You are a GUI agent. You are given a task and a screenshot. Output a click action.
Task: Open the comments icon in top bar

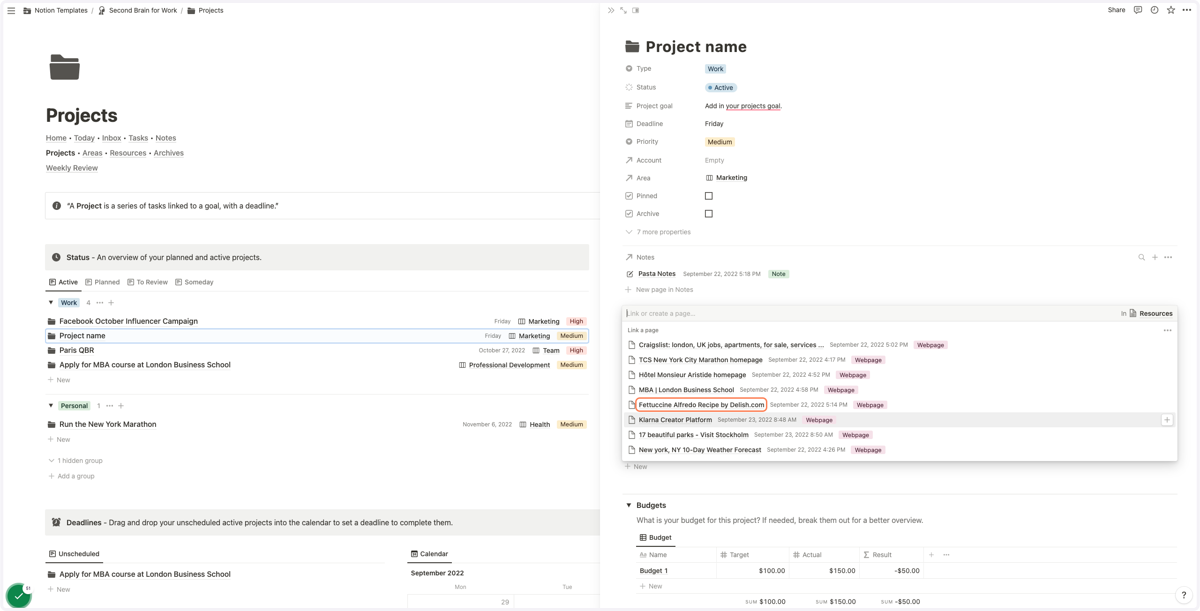point(1138,10)
